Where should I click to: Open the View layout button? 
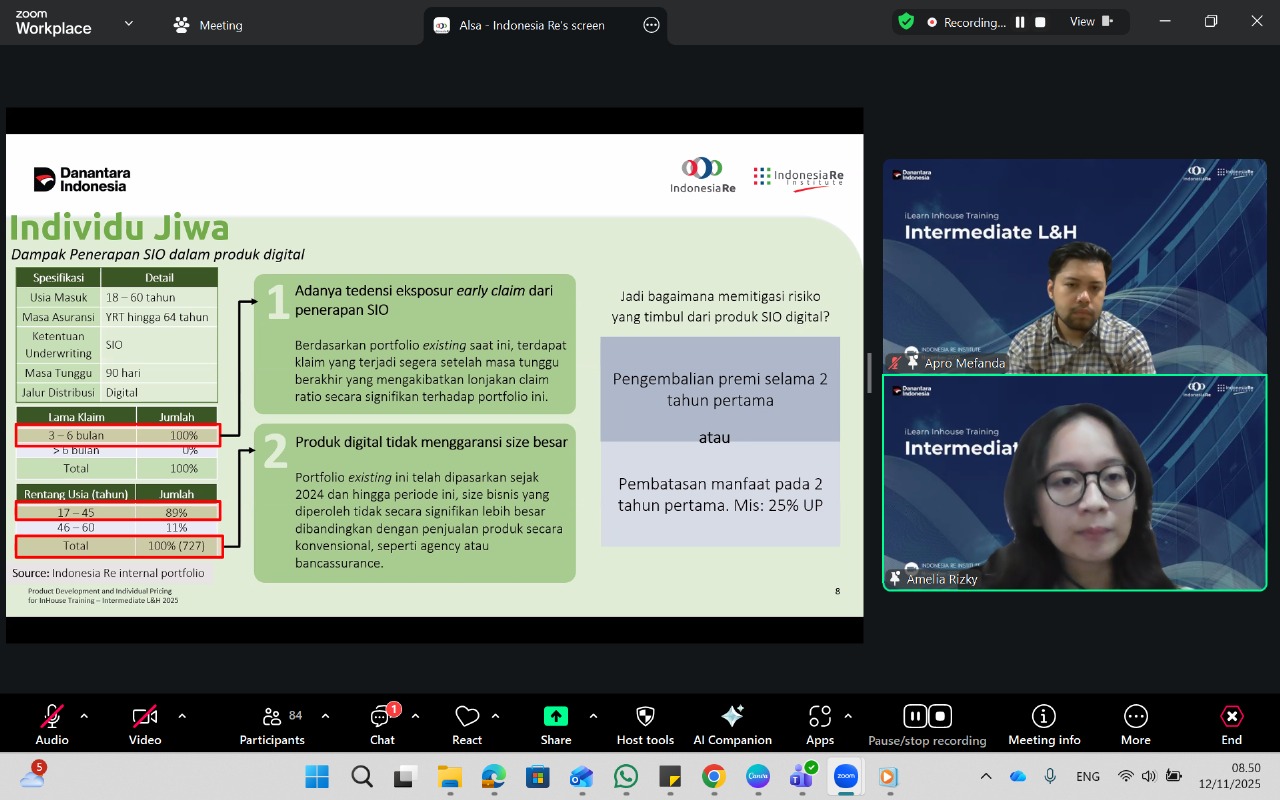coord(1090,22)
